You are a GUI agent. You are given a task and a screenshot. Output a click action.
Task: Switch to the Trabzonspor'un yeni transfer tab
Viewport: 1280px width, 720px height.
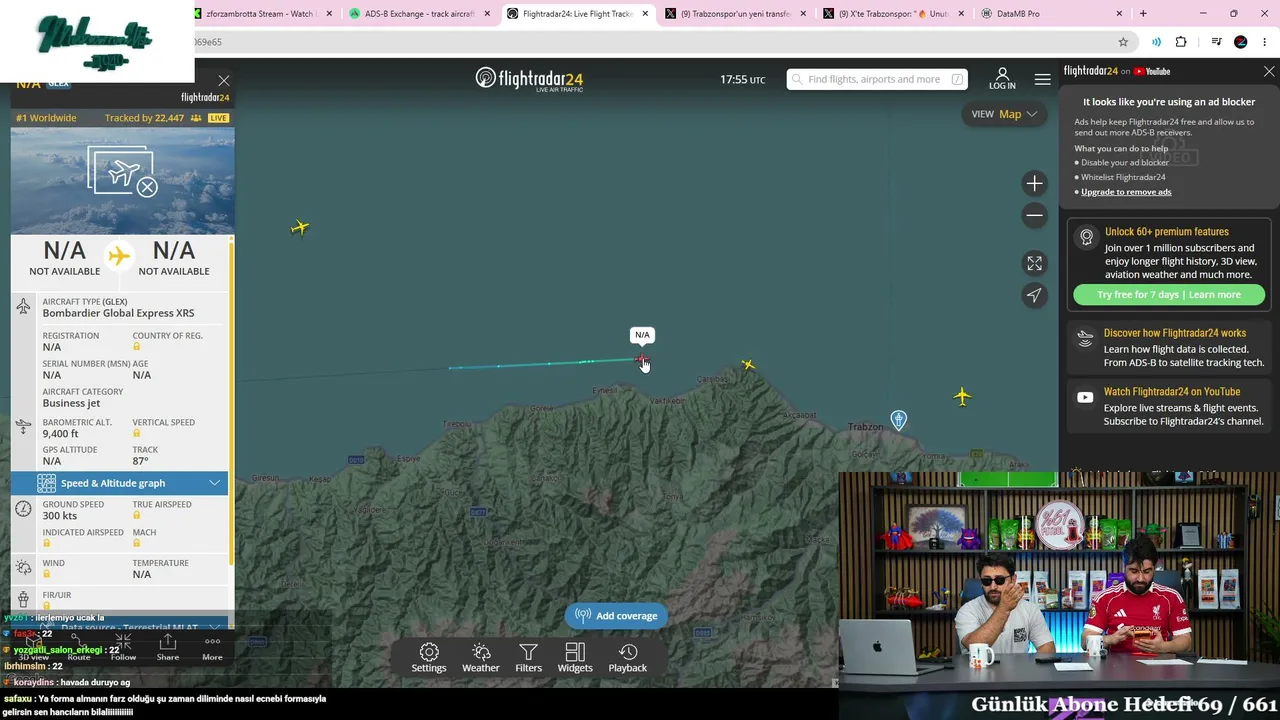point(735,14)
